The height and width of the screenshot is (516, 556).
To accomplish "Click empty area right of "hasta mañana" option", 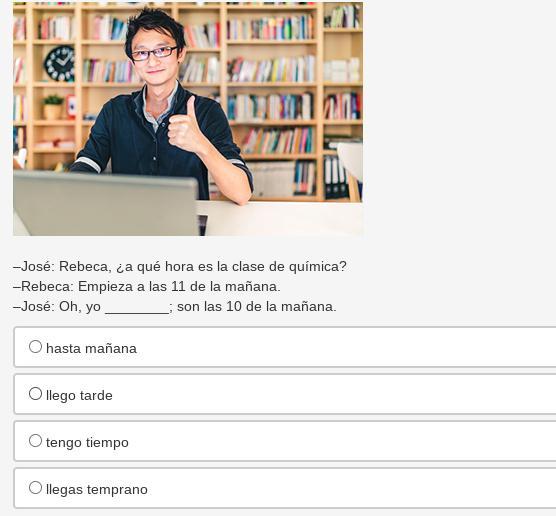I will pos(344,347).
